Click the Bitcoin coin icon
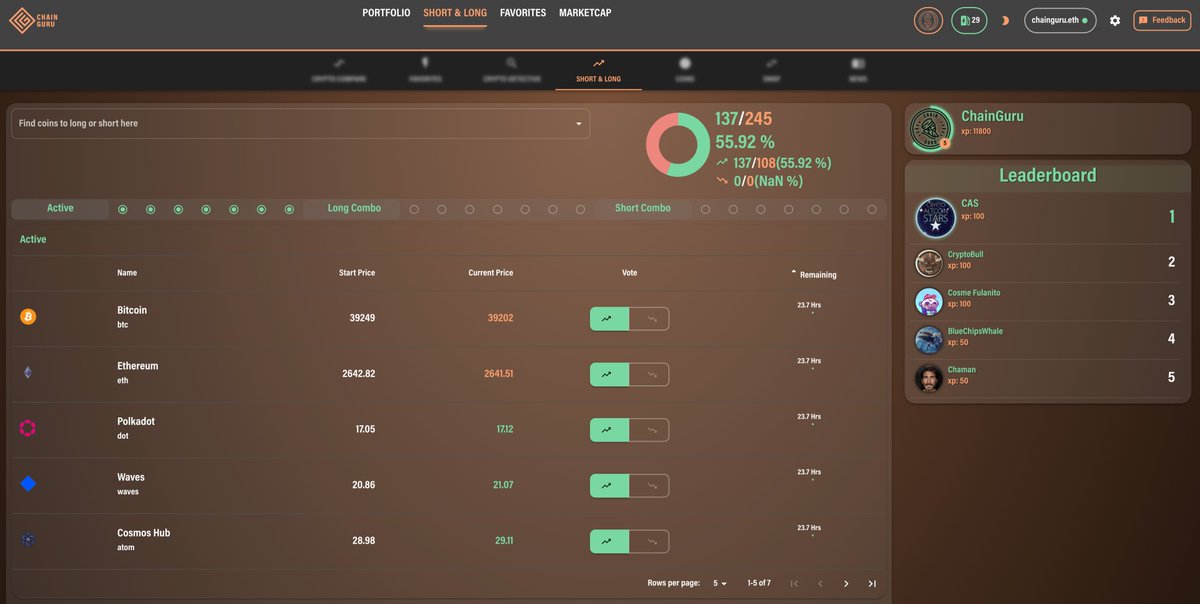 pos(28,317)
